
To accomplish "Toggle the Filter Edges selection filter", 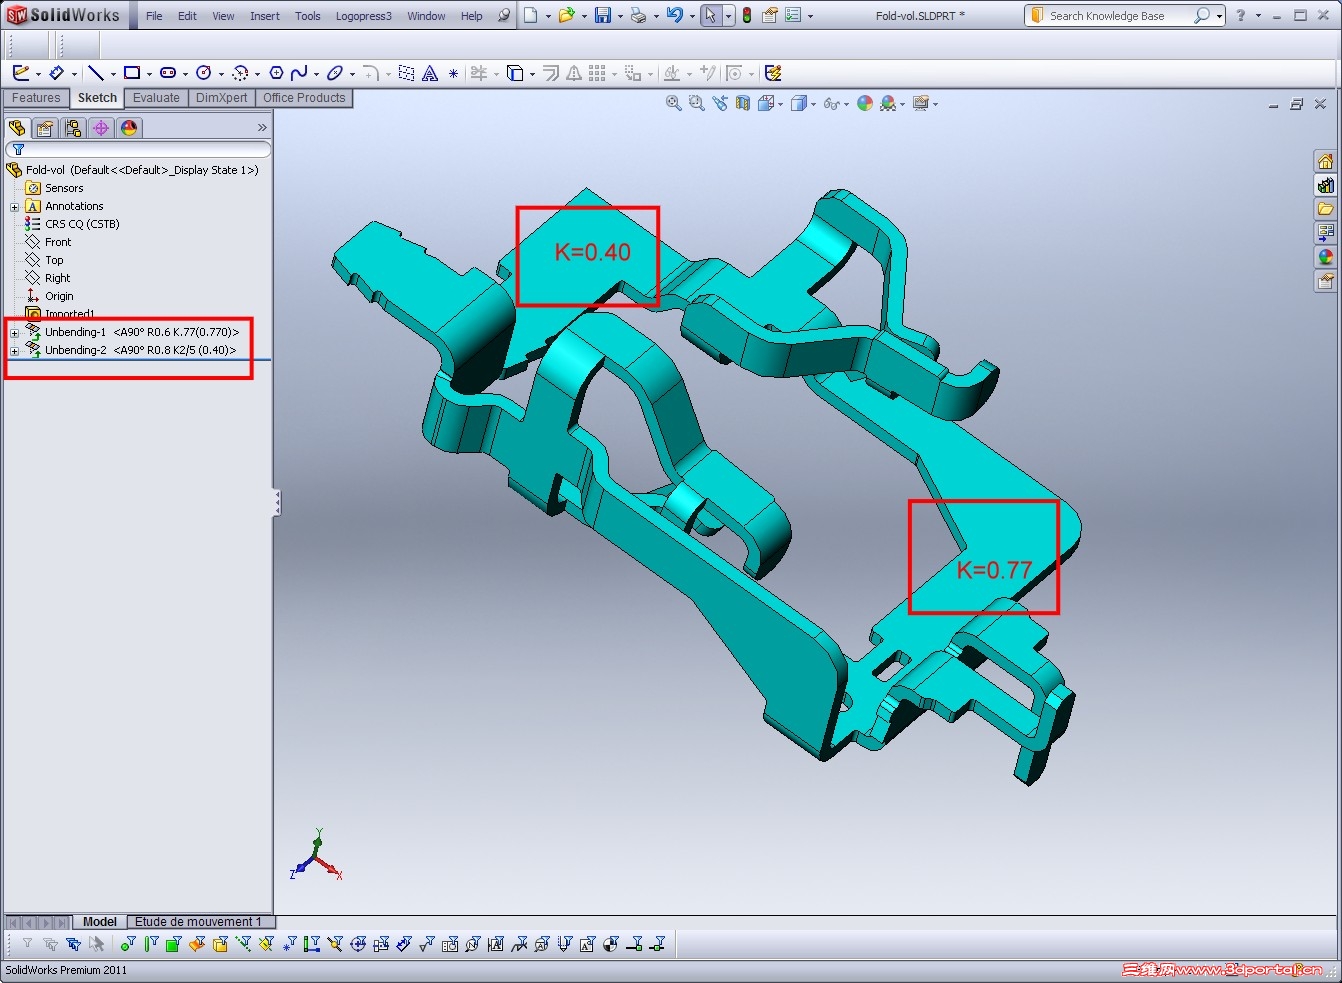I will 151,944.
